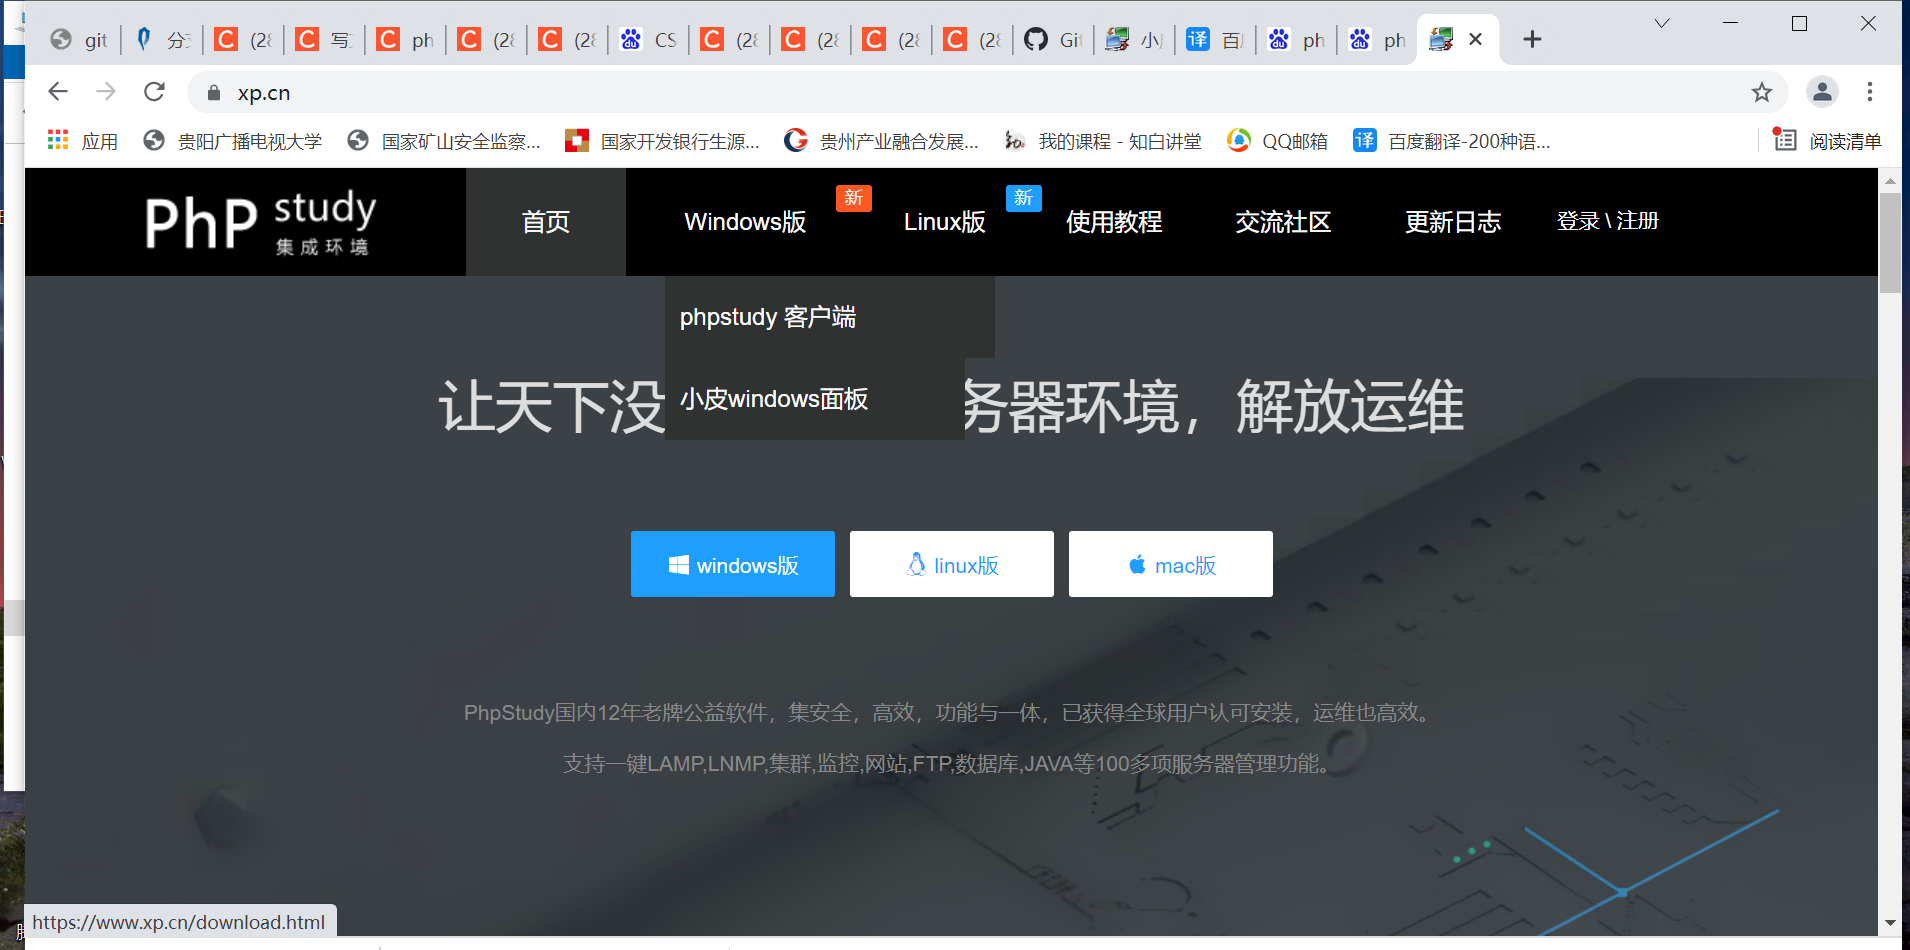This screenshot has height=950, width=1910.
Task: Reload the page with the refresh icon
Action: click(154, 91)
